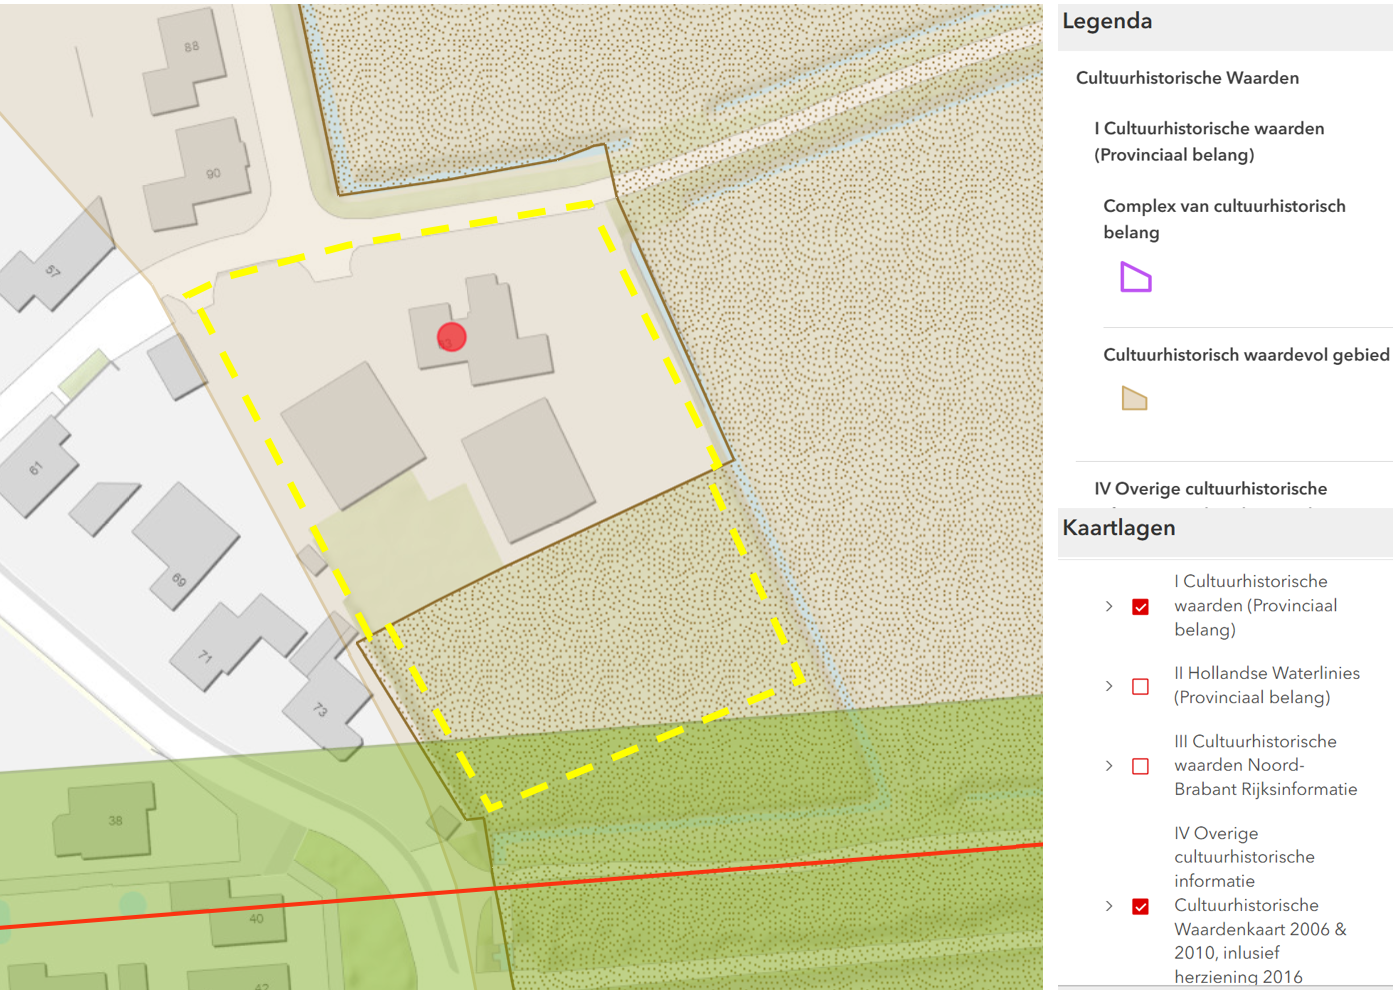Enable III Cultuurhistorische waarden Noord-Brabant layer
Viewport: 1393px width, 990px height.
click(x=1140, y=766)
